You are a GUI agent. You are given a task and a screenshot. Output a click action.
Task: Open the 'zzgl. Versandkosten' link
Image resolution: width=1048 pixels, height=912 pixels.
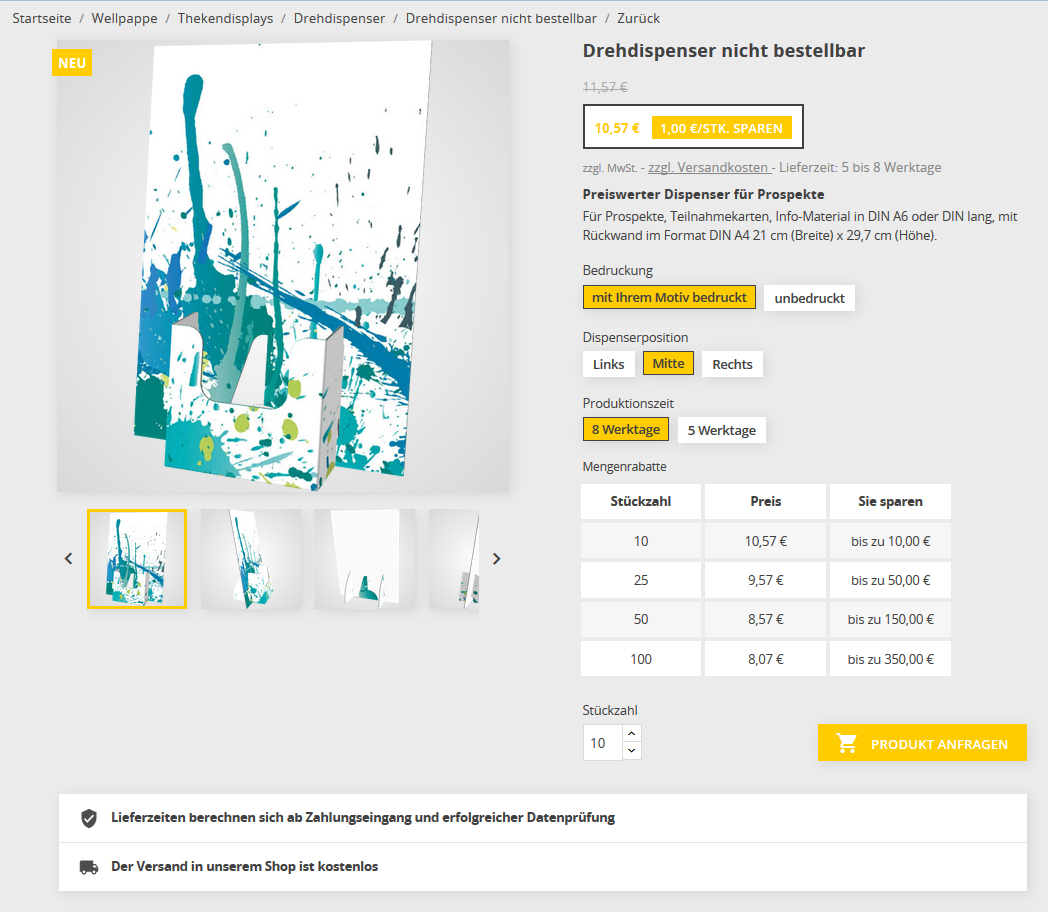710,167
